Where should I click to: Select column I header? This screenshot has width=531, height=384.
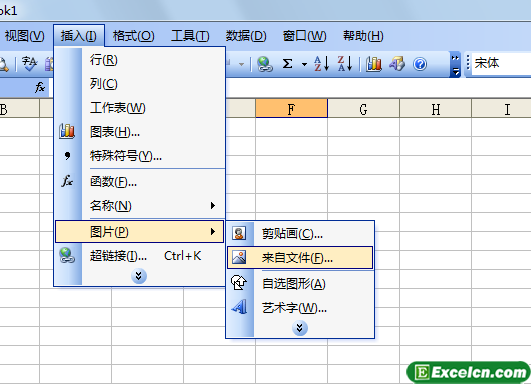pos(502,109)
